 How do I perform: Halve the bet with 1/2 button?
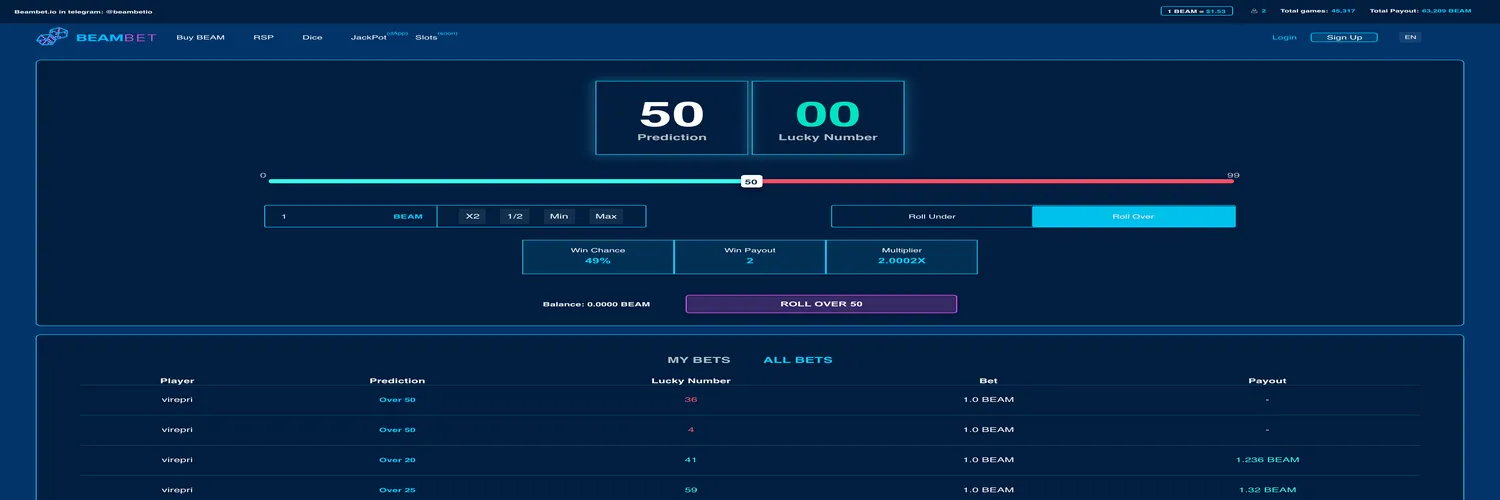click(x=515, y=216)
